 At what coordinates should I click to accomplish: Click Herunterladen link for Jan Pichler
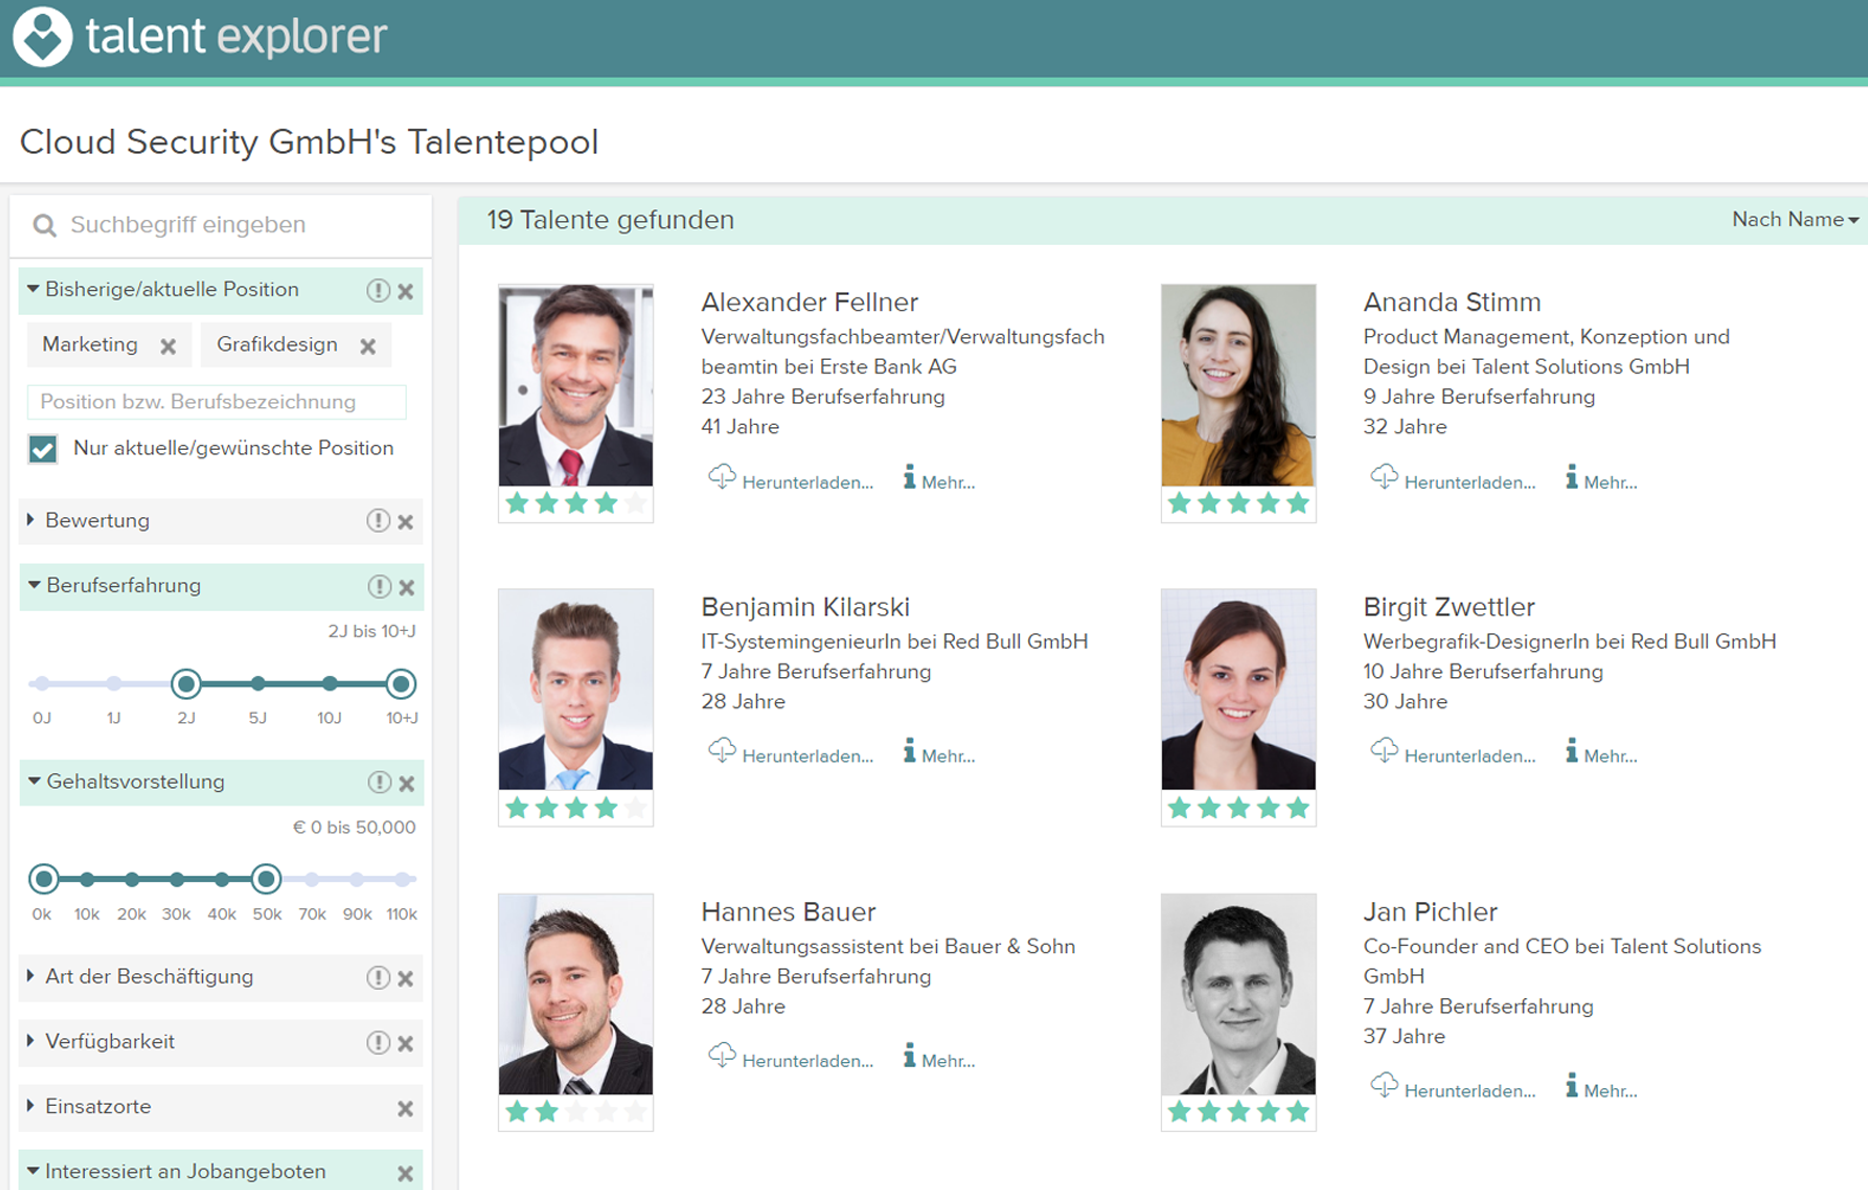[1469, 1092]
